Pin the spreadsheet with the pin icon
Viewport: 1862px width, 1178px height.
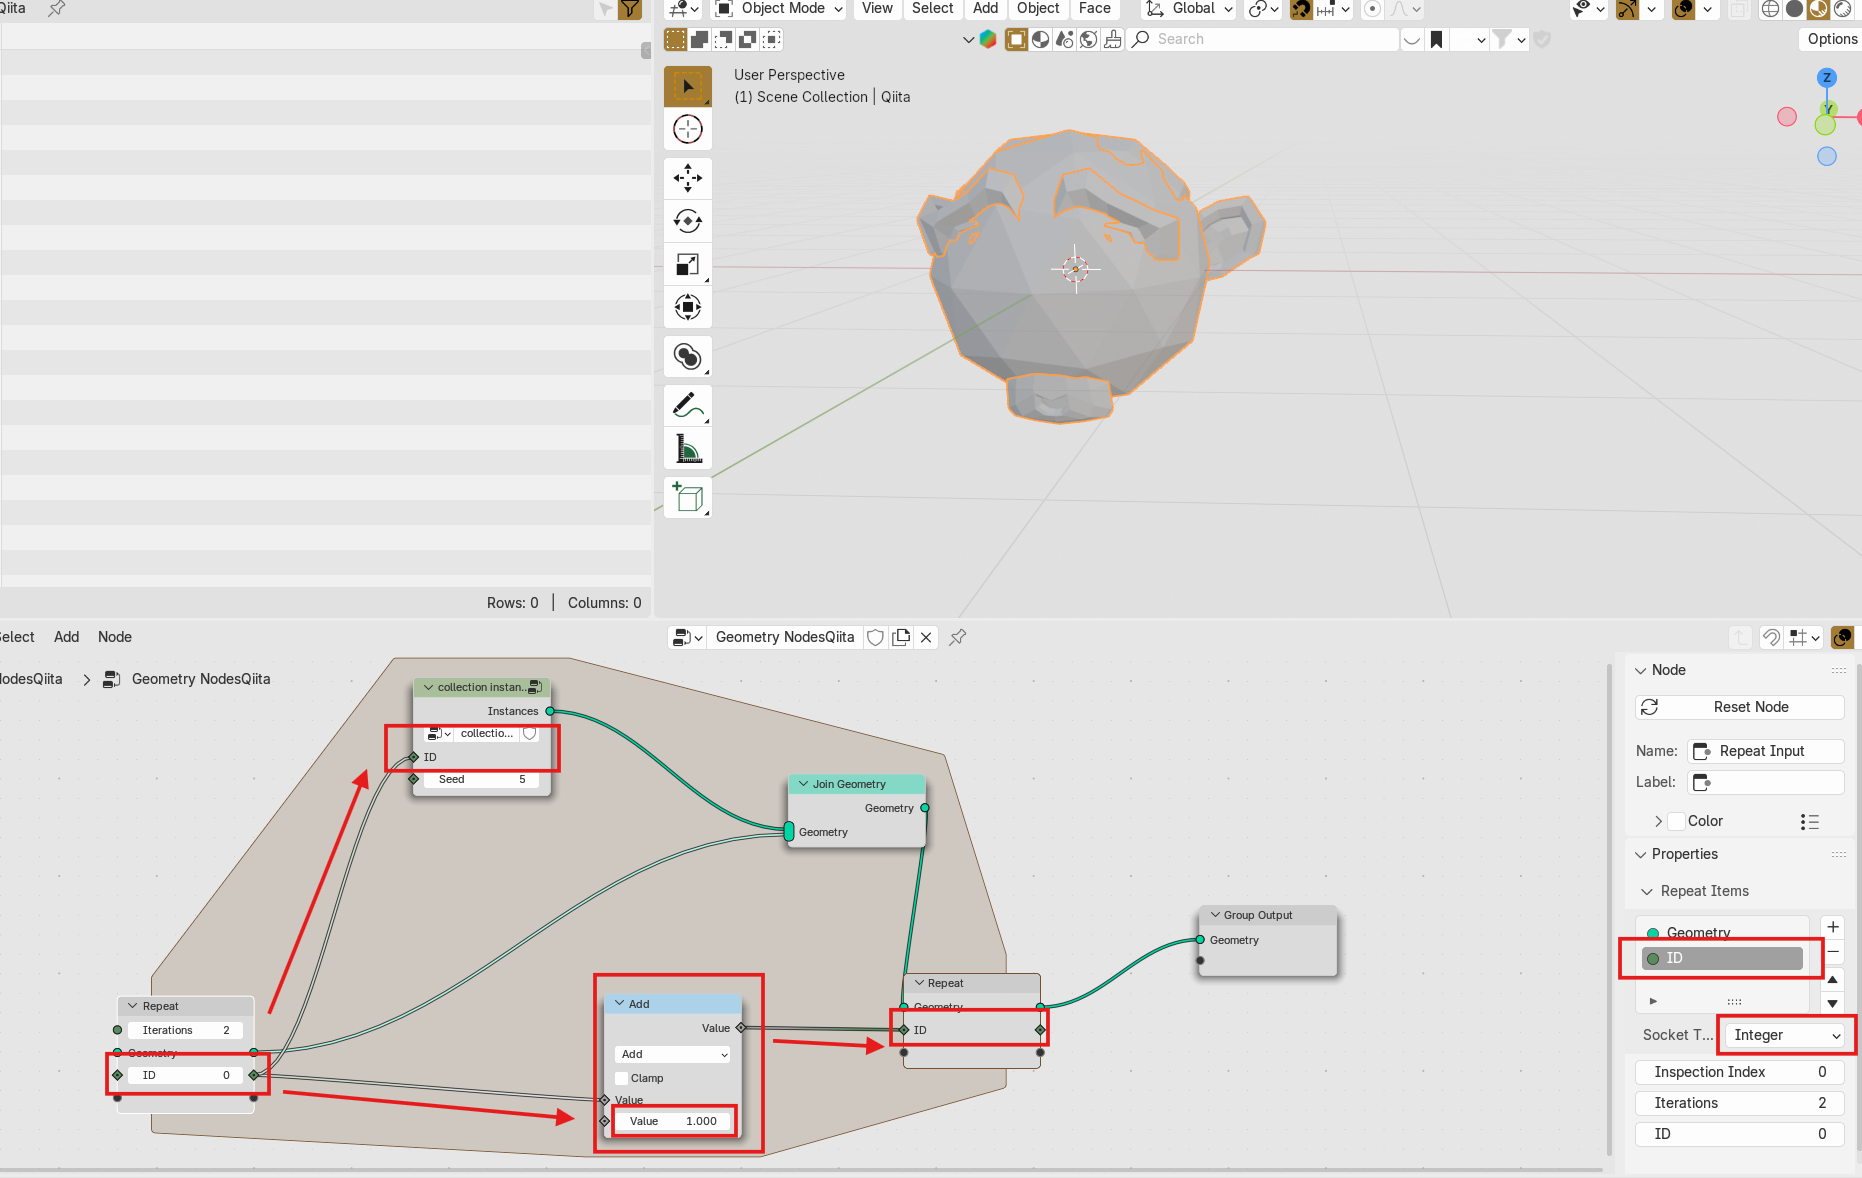[57, 8]
